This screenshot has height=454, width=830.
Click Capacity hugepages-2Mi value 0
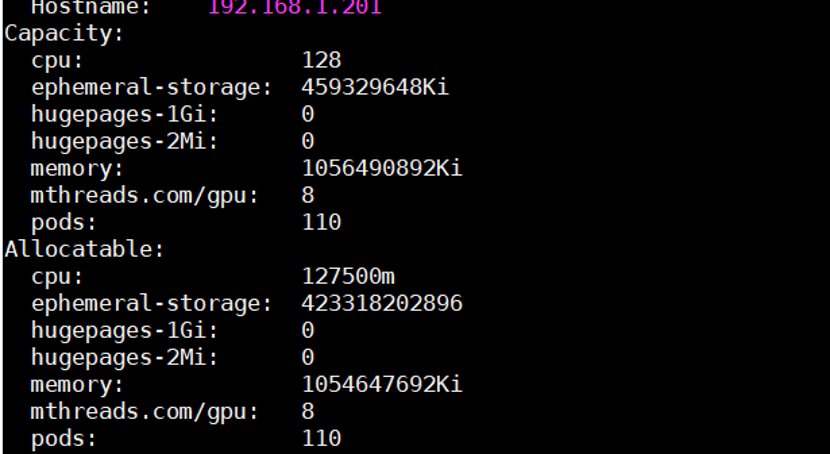pos(308,141)
